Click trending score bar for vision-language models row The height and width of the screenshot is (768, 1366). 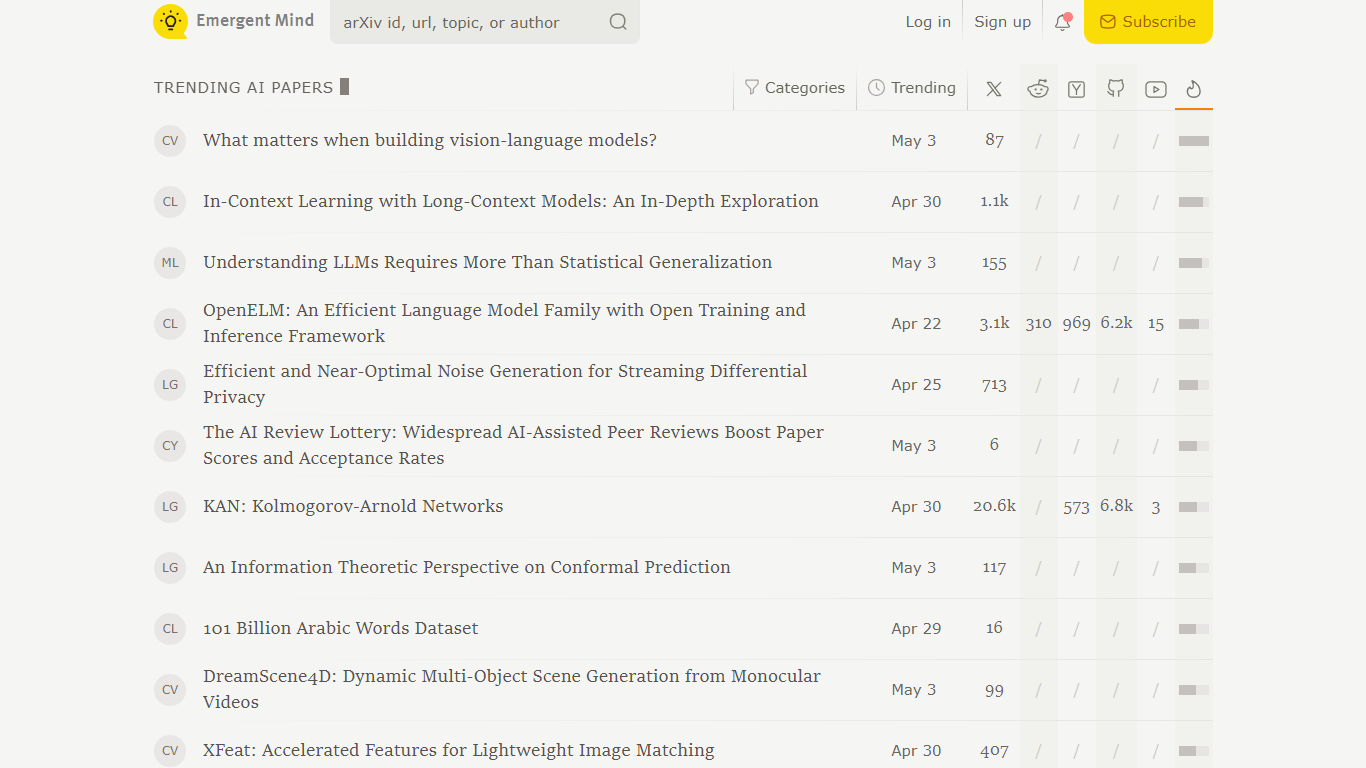coord(1194,141)
